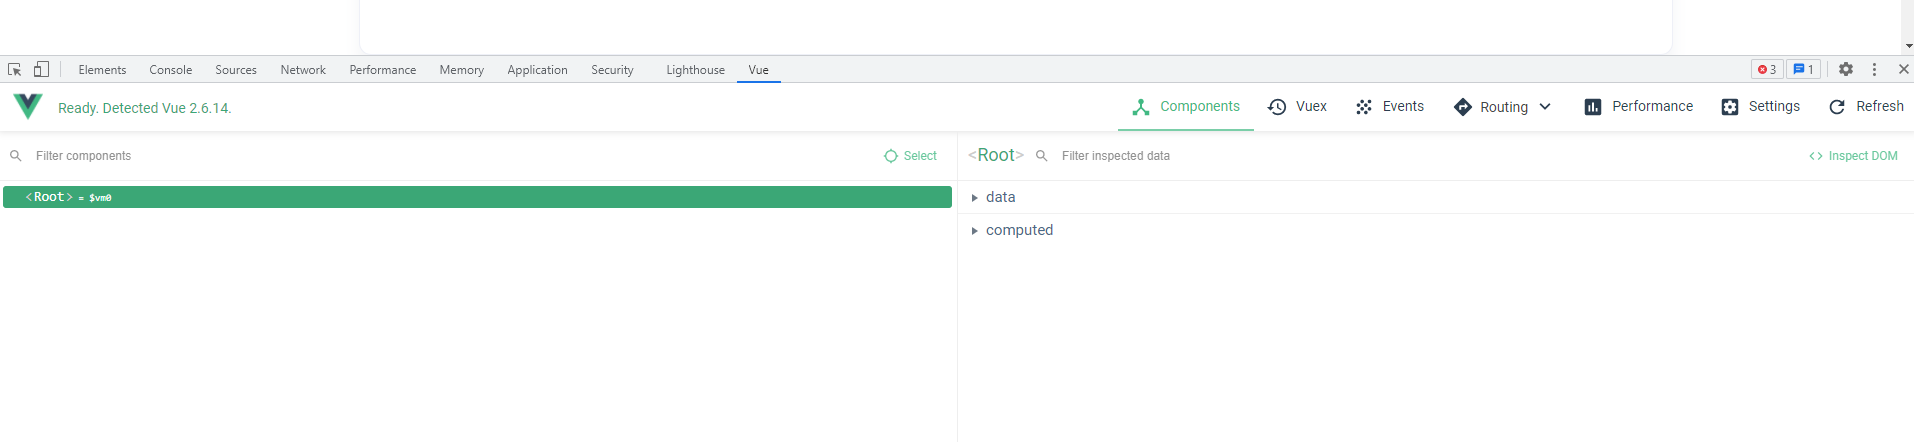
Task: Open DevTools settings gear icon
Action: tap(1846, 69)
